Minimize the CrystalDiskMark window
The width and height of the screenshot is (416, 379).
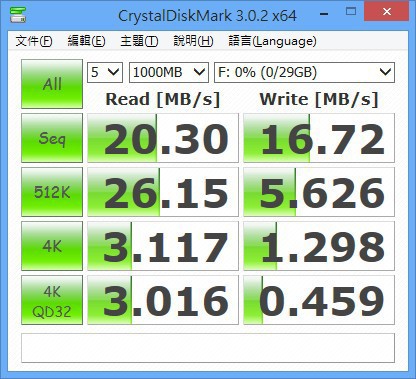324,14
